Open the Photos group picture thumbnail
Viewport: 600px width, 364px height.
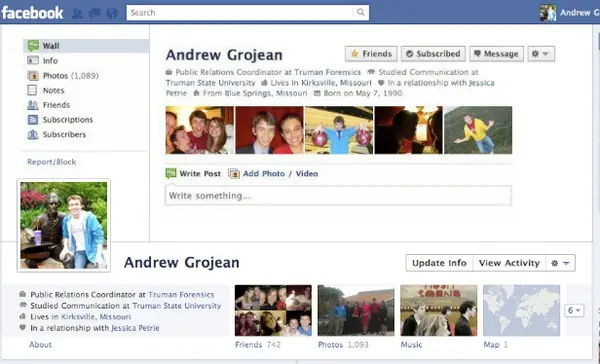tap(356, 310)
